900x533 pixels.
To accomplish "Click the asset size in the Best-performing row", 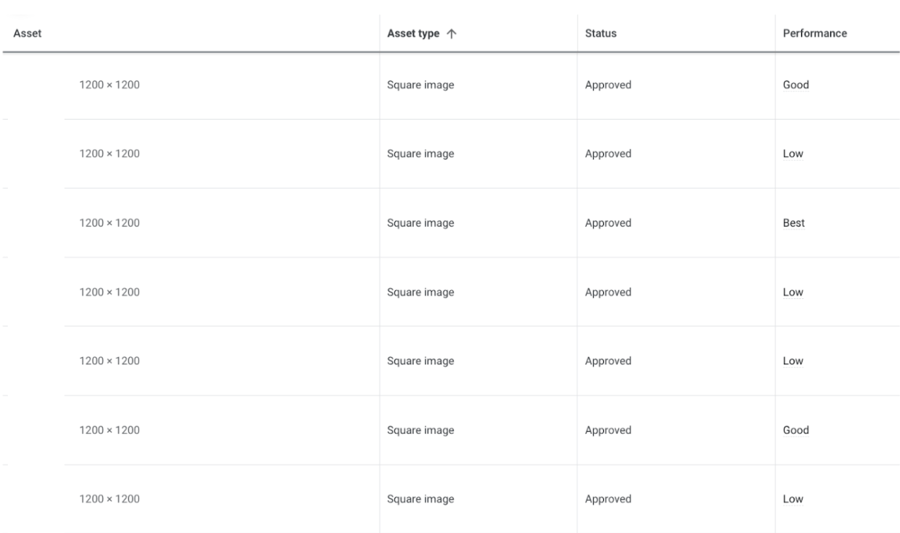I will point(109,223).
